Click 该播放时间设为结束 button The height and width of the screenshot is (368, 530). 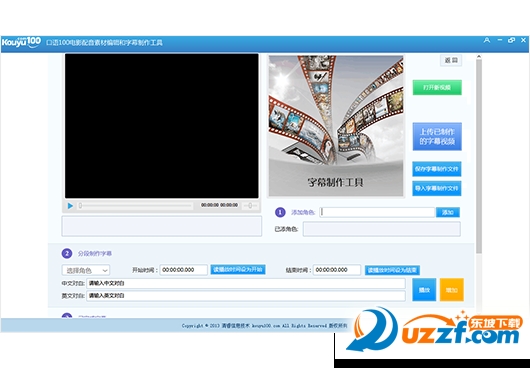pos(392,270)
